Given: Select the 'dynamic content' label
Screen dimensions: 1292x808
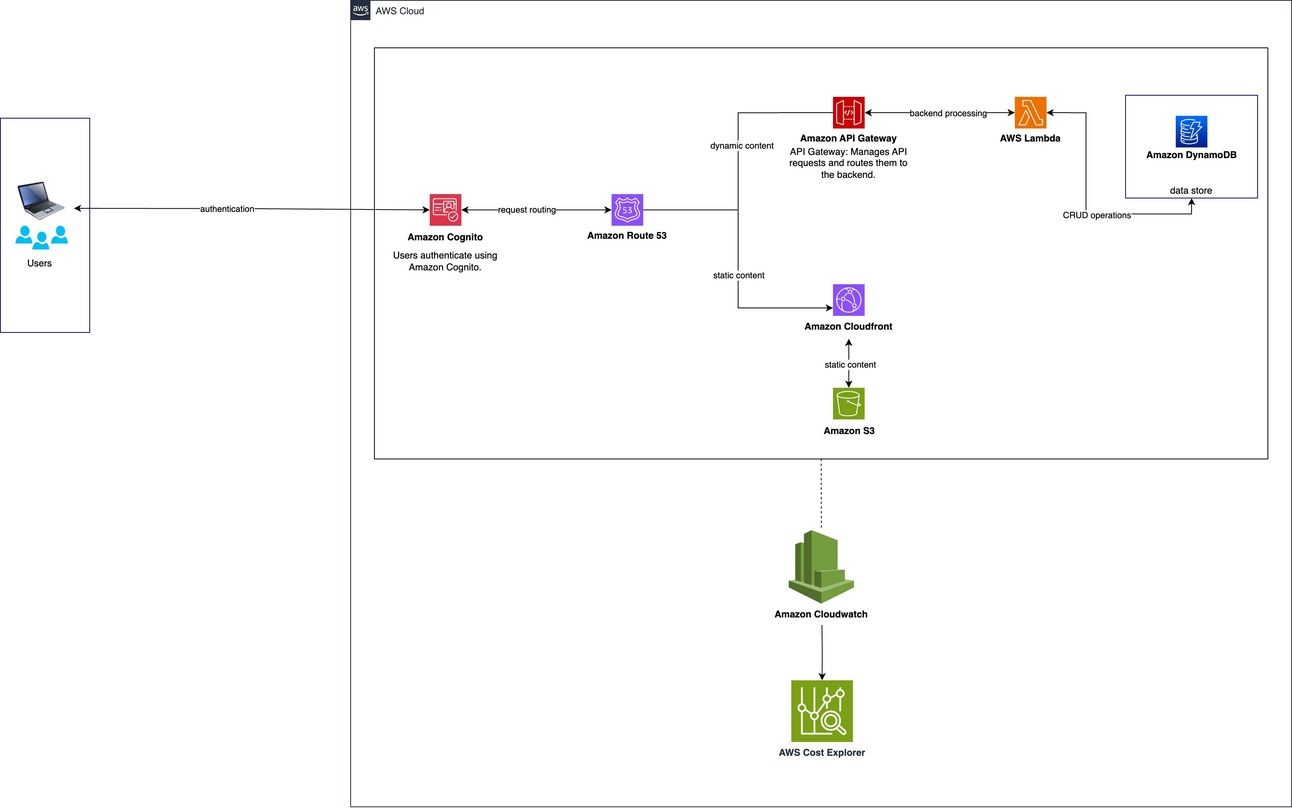Looking at the screenshot, I should pyautogui.click(x=742, y=146).
